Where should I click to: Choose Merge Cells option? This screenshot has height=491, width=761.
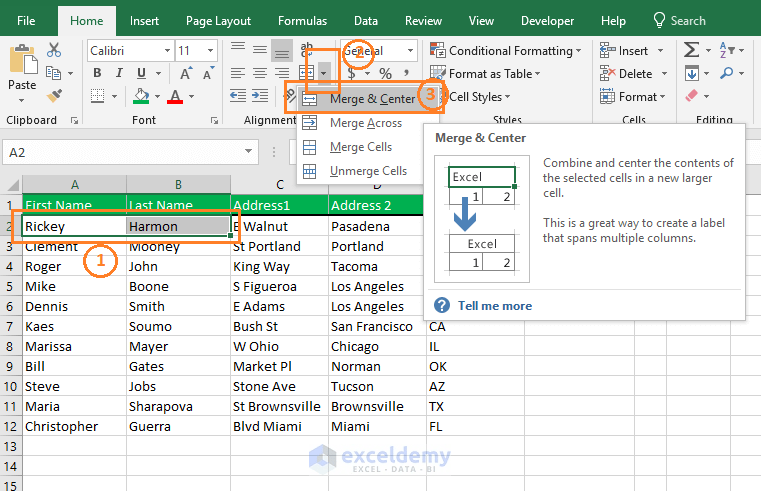(361, 147)
